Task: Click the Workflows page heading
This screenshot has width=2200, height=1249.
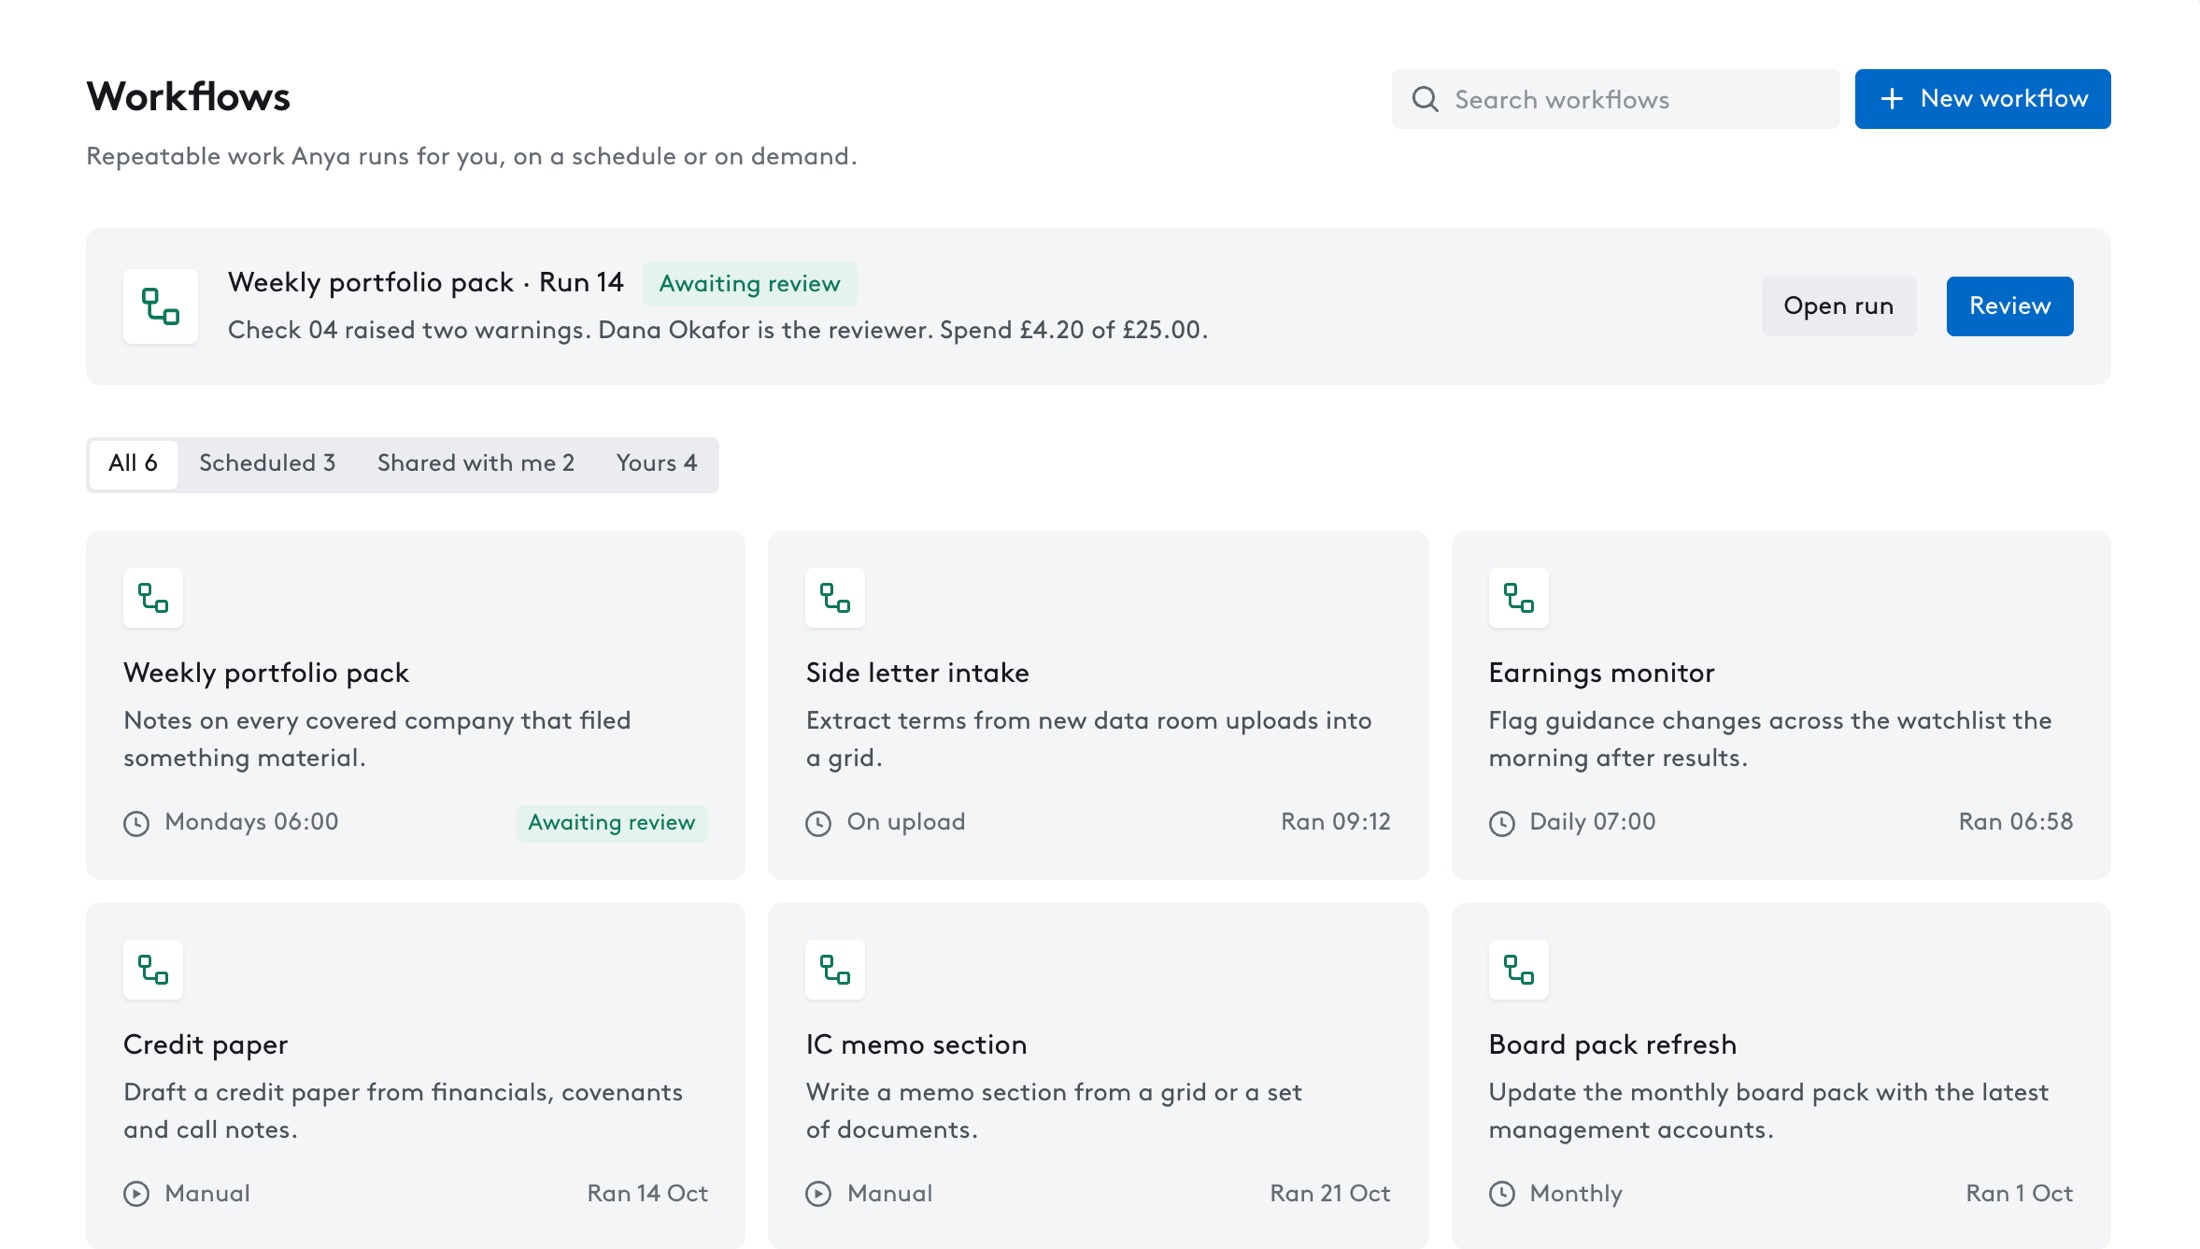Action: 188,97
